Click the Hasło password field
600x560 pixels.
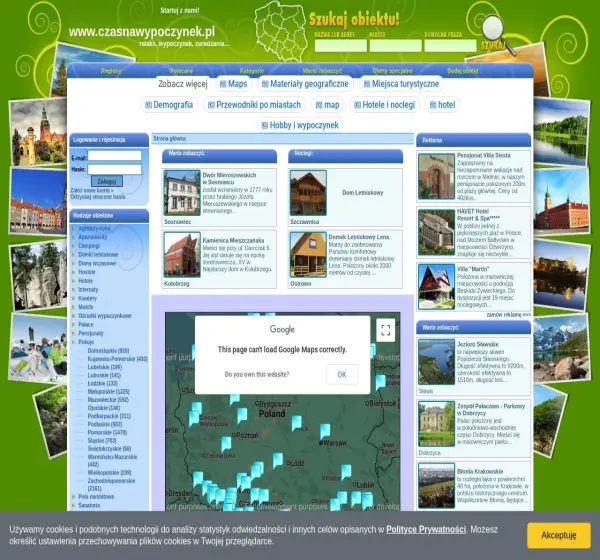tap(115, 169)
